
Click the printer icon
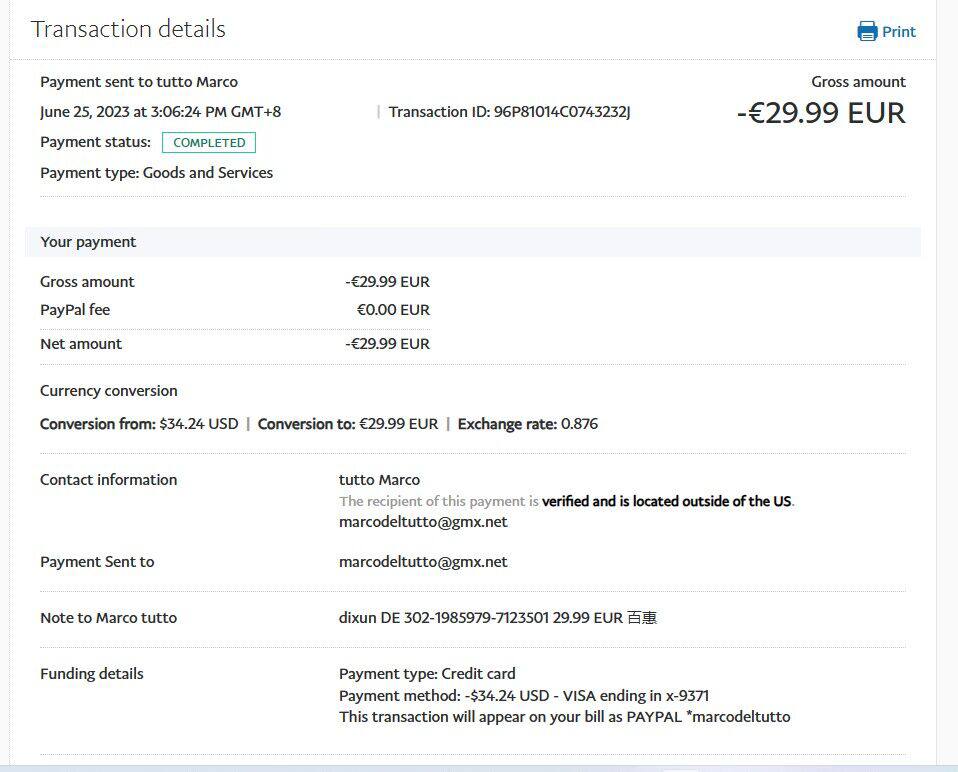[867, 31]
